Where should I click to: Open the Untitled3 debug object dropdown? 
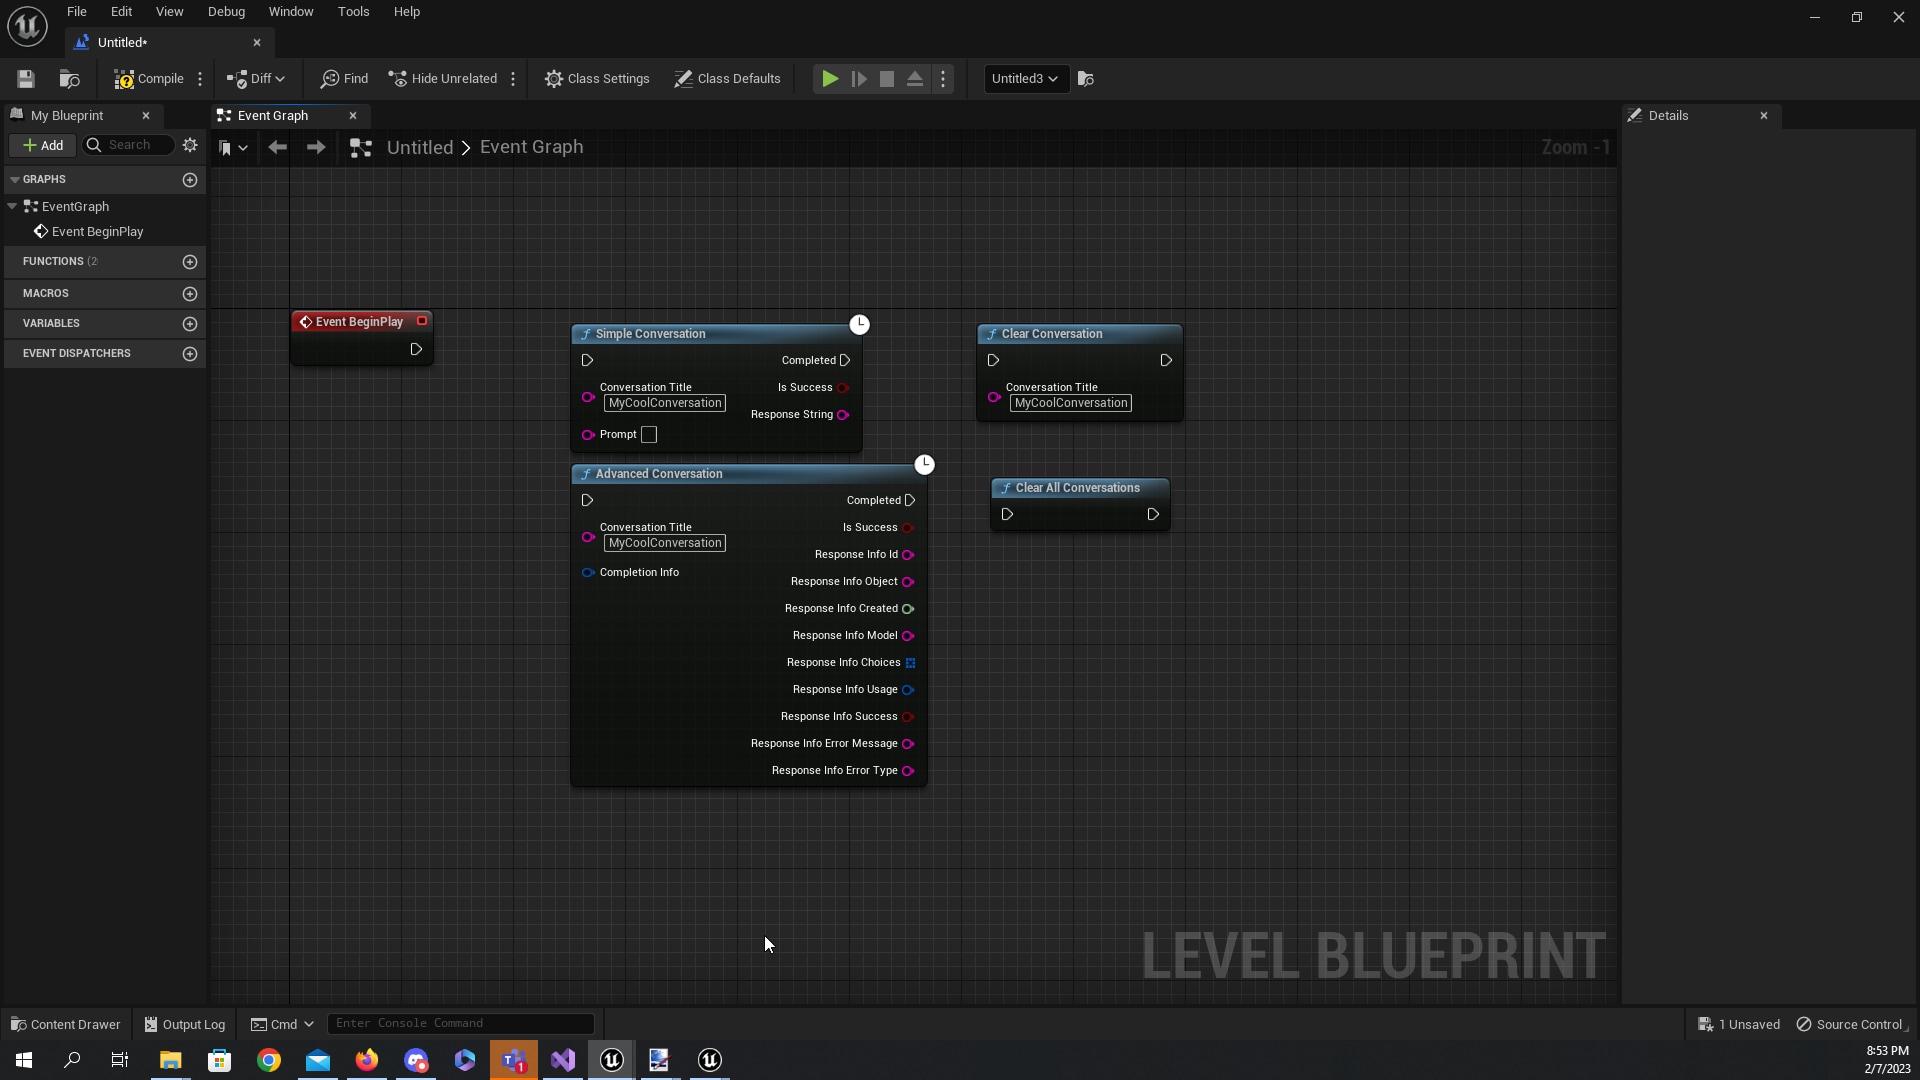click(1025, 79)
